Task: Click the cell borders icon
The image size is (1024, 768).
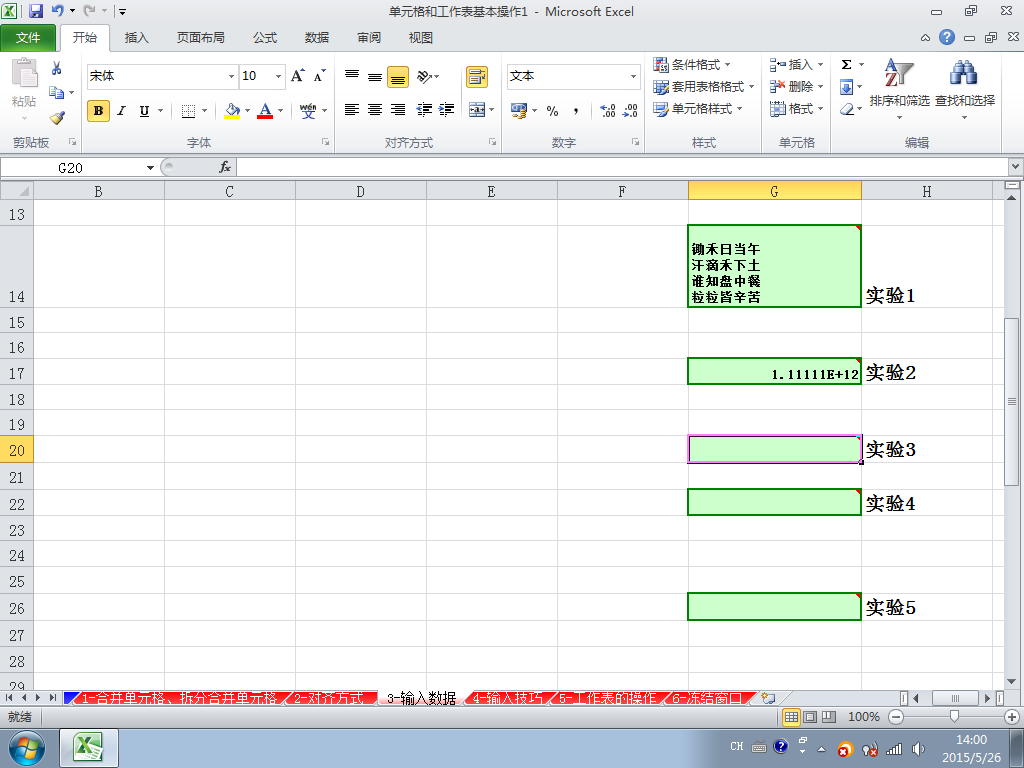Action: (188, 111)
